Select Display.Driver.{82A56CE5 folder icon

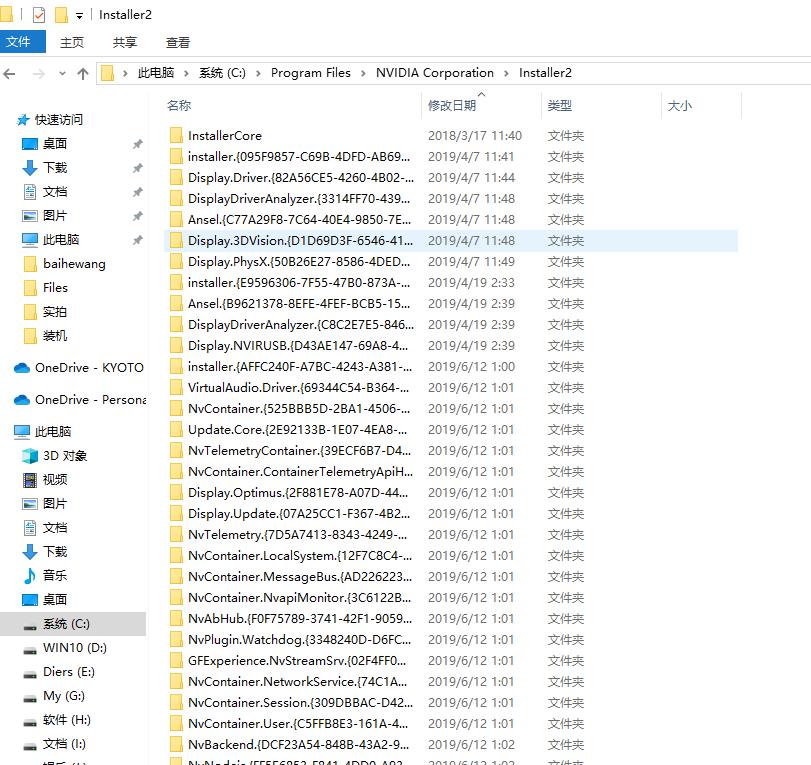click(176, 177)
